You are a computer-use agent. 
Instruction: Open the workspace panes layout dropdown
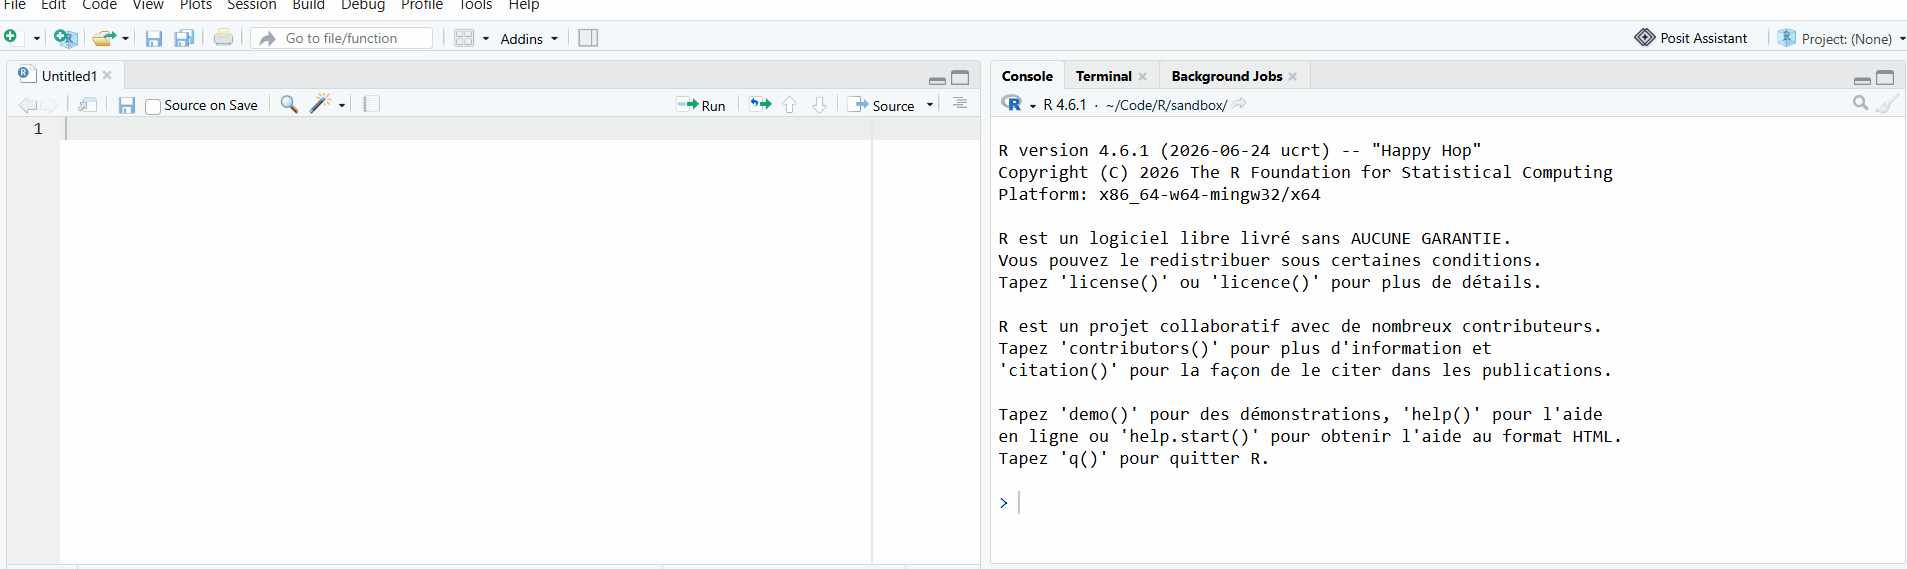(472, 38)
